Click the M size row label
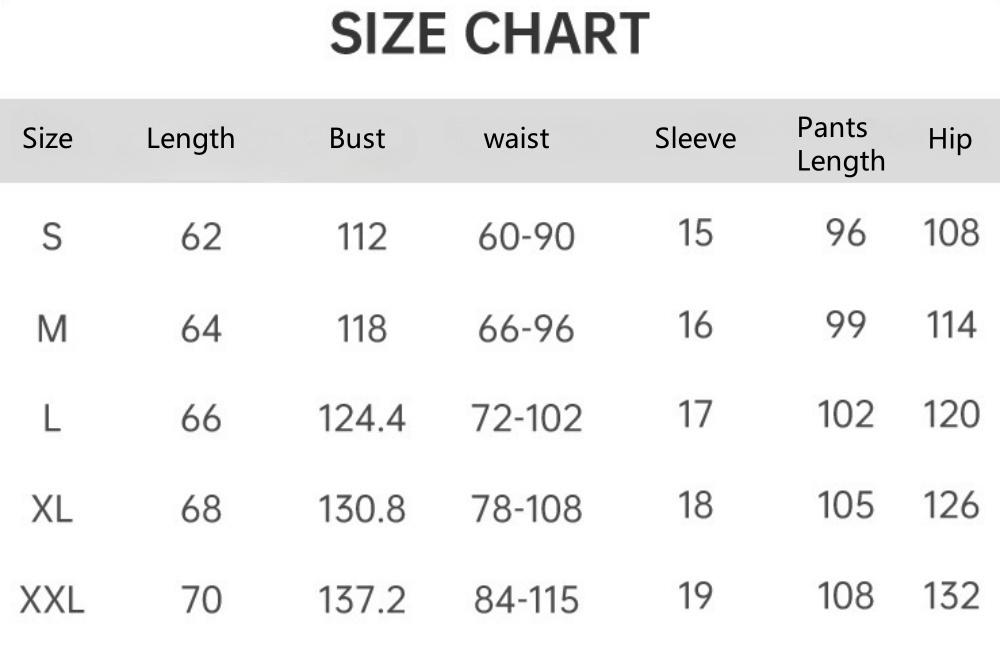The height and width of the screenshot is (664, 1000). (52, 329)
